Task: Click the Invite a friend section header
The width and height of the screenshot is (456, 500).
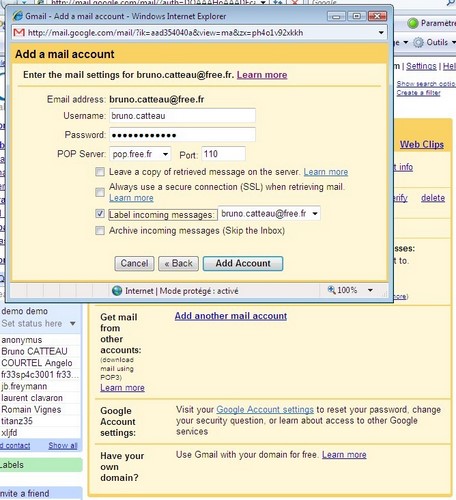Action: coord(41,493)
